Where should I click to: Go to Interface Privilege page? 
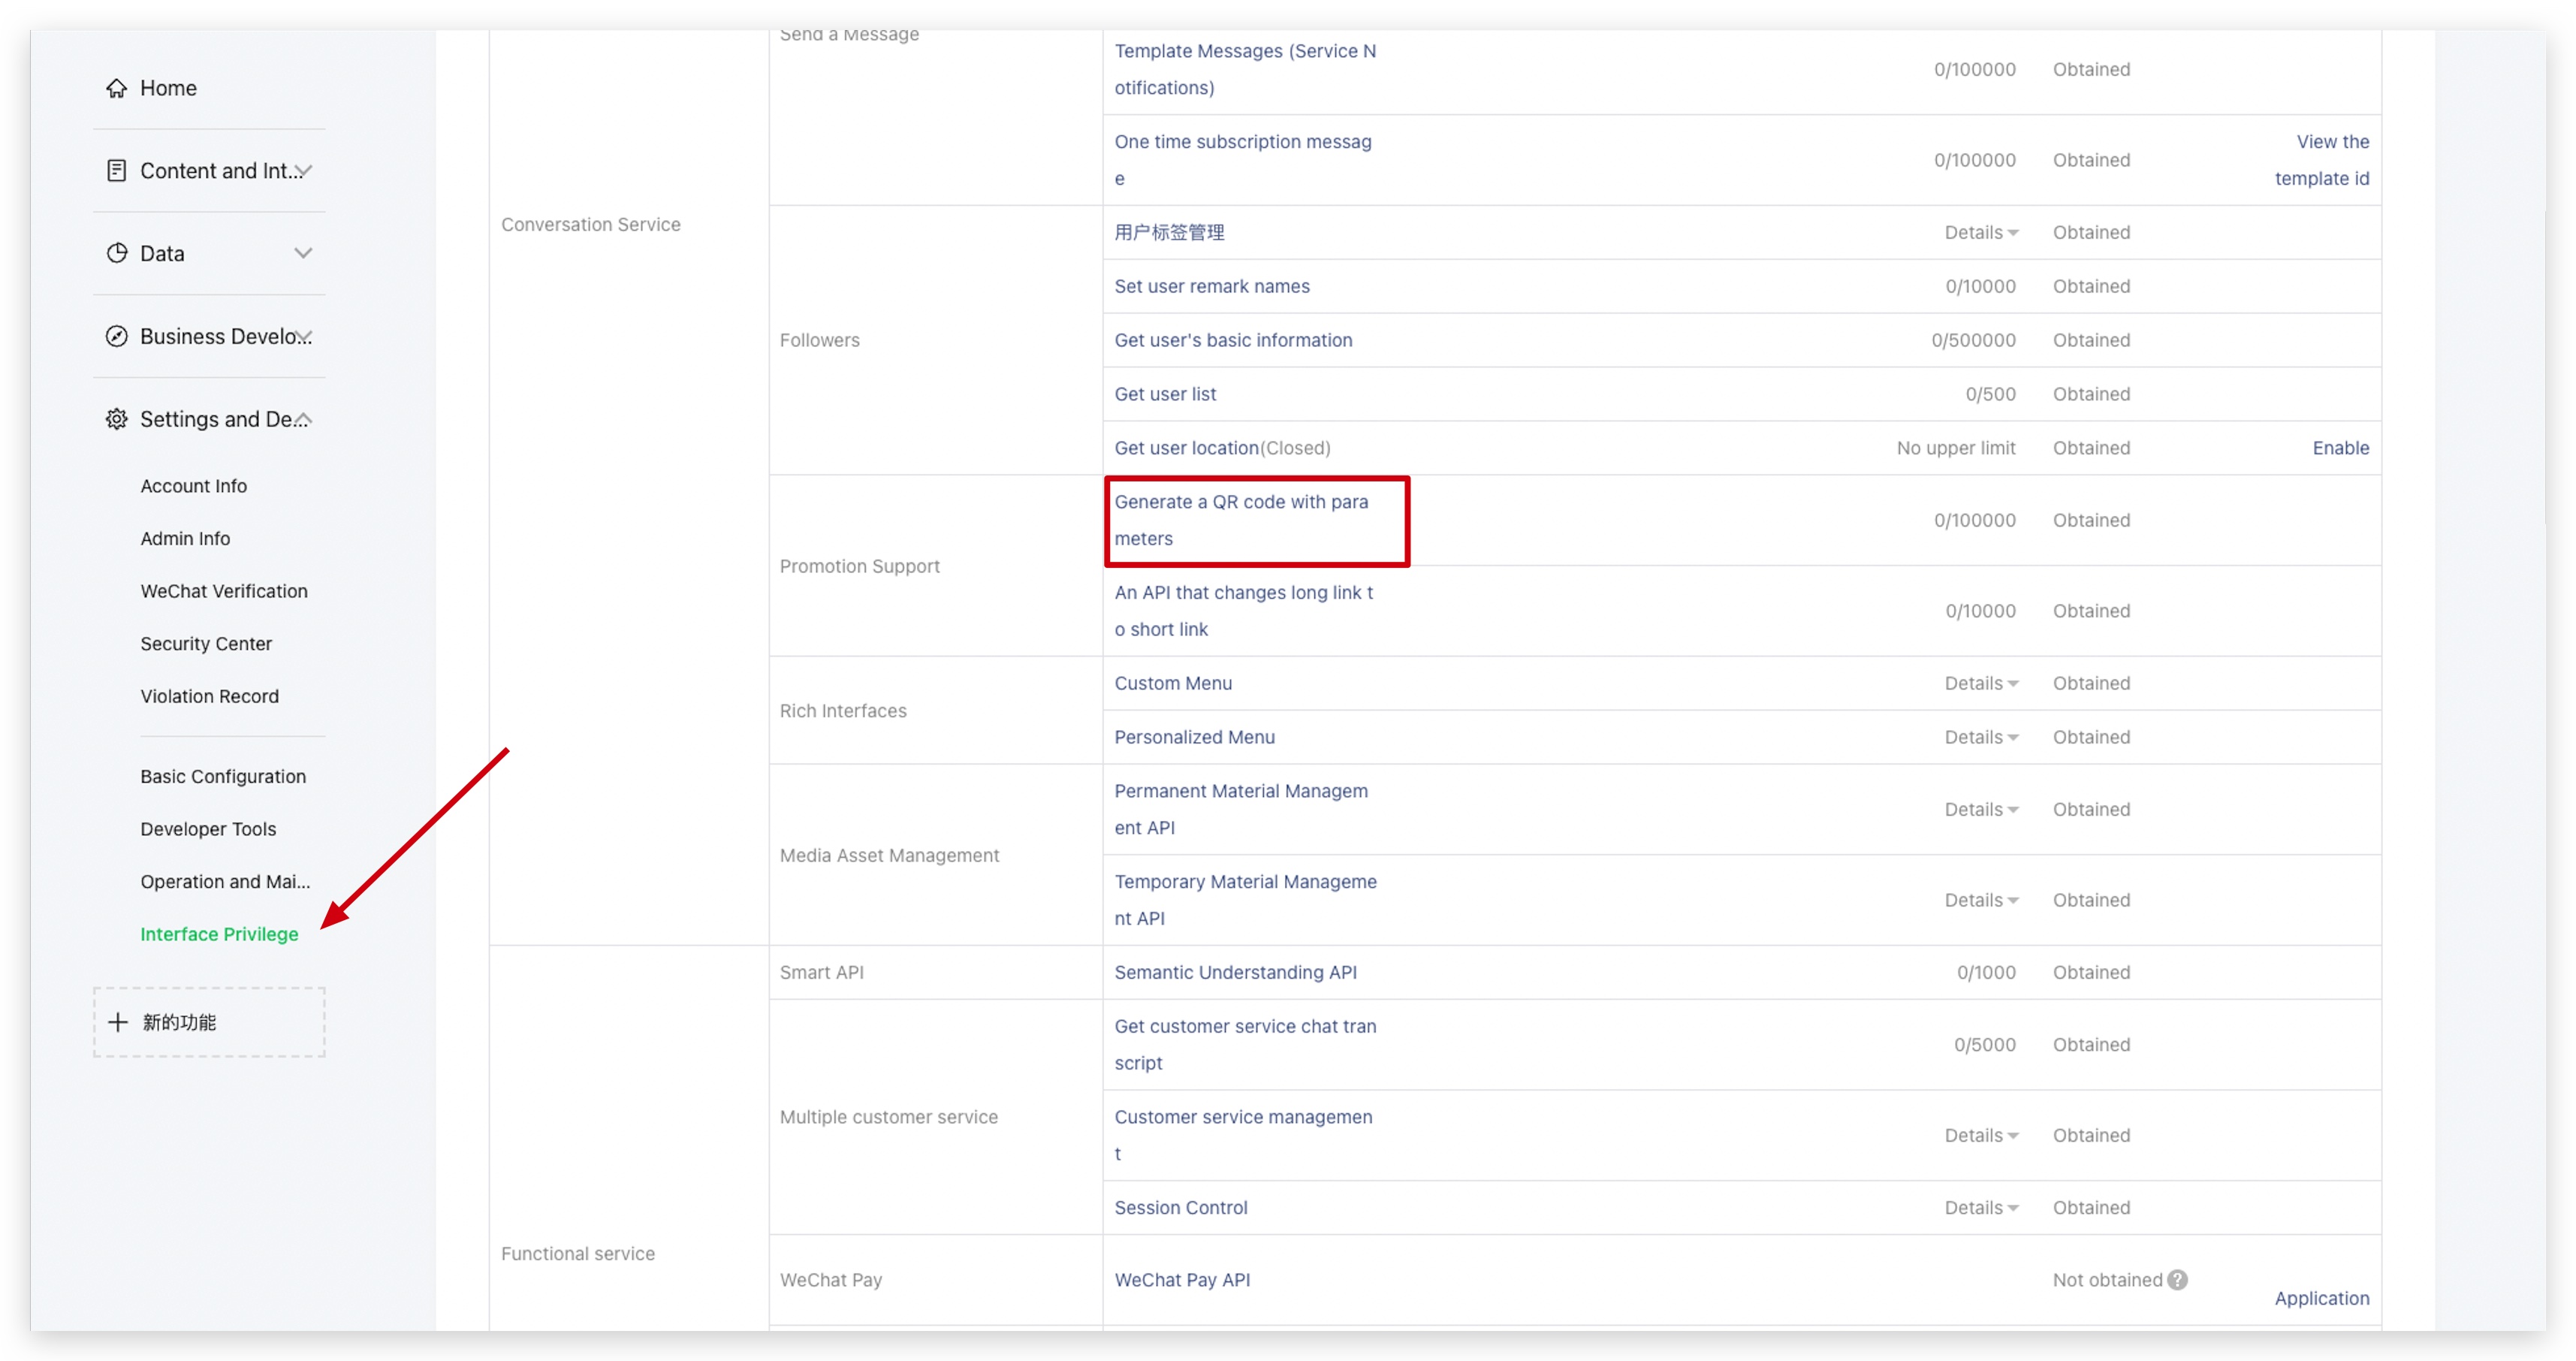click(219, 934)
